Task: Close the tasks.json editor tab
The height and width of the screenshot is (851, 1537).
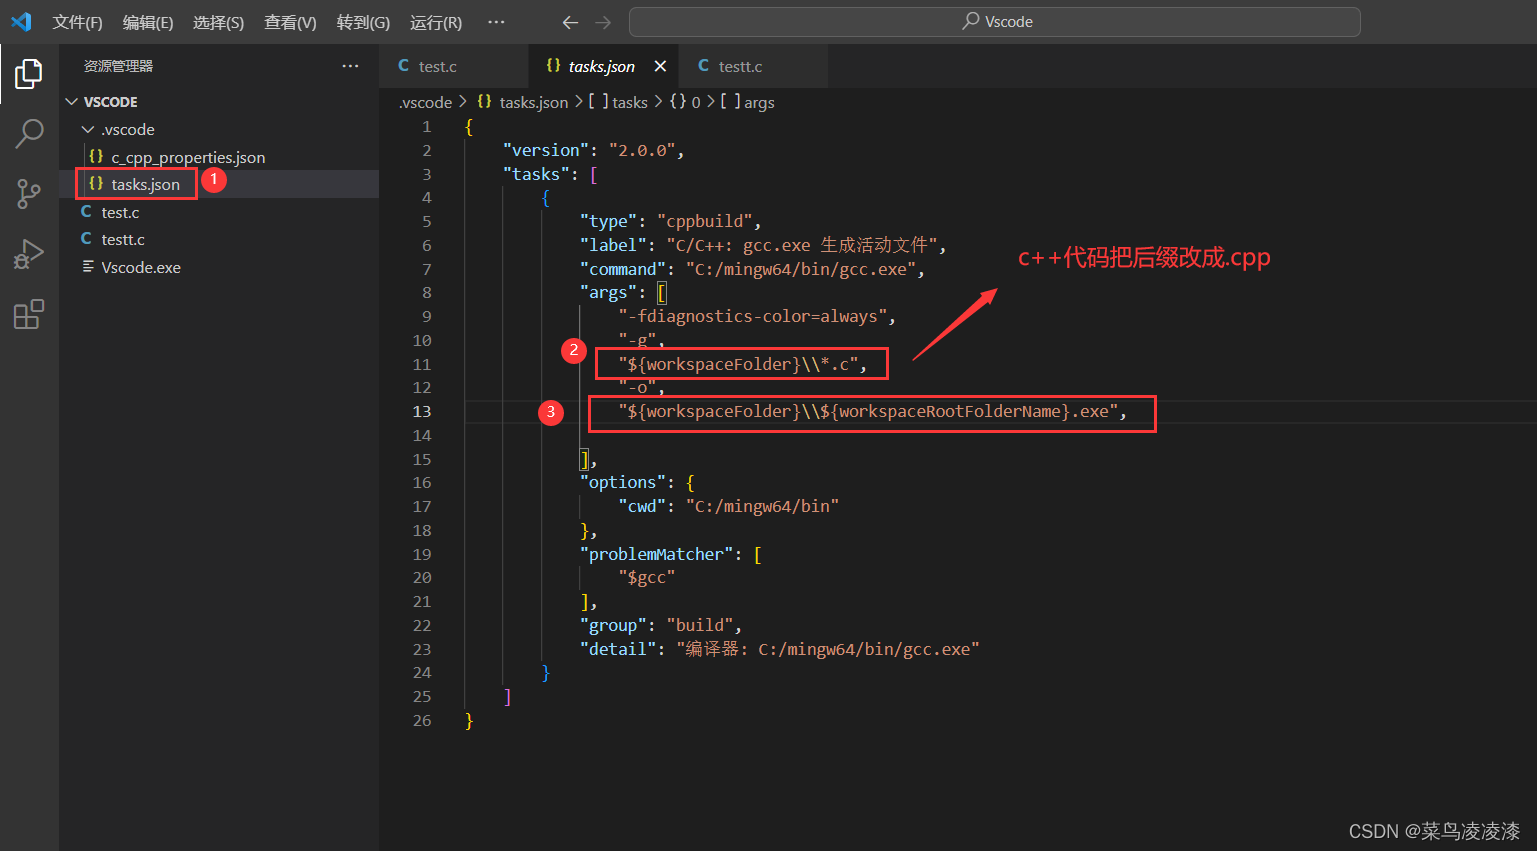Action: click(x=660, y=66)
